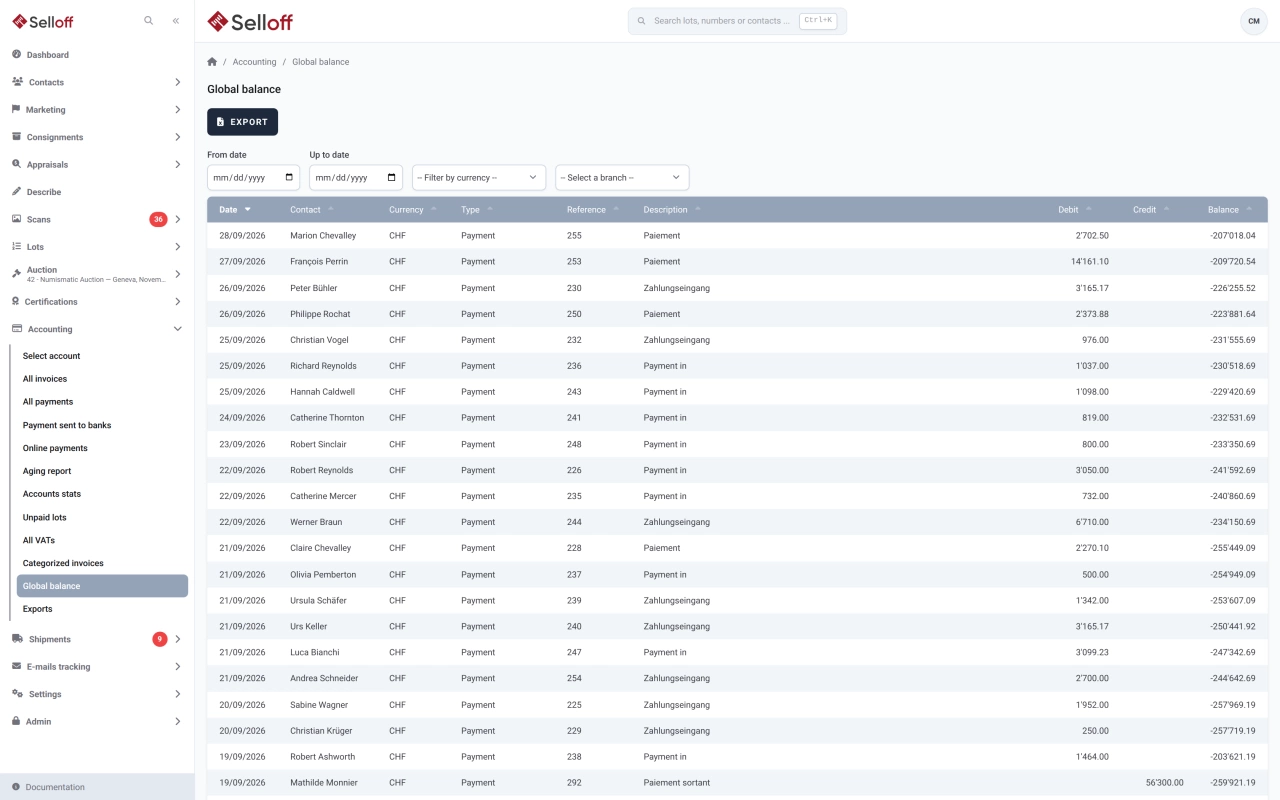Sort the table by Balance column header
Viewport: 1280px width, 800px height.
(x=1232, y=210)
